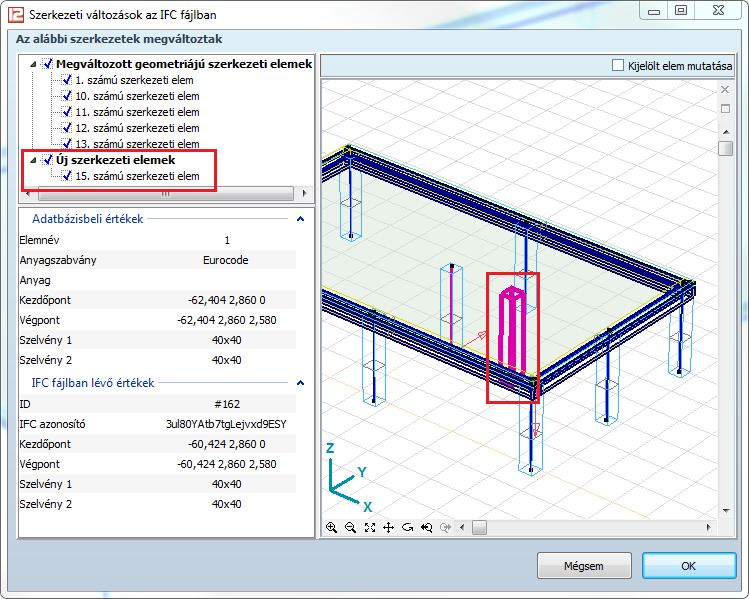Viewport: 749px width, 599px height.
Task: Uncheck 10. számú szerkezeti elem
Action: [67, 96]
